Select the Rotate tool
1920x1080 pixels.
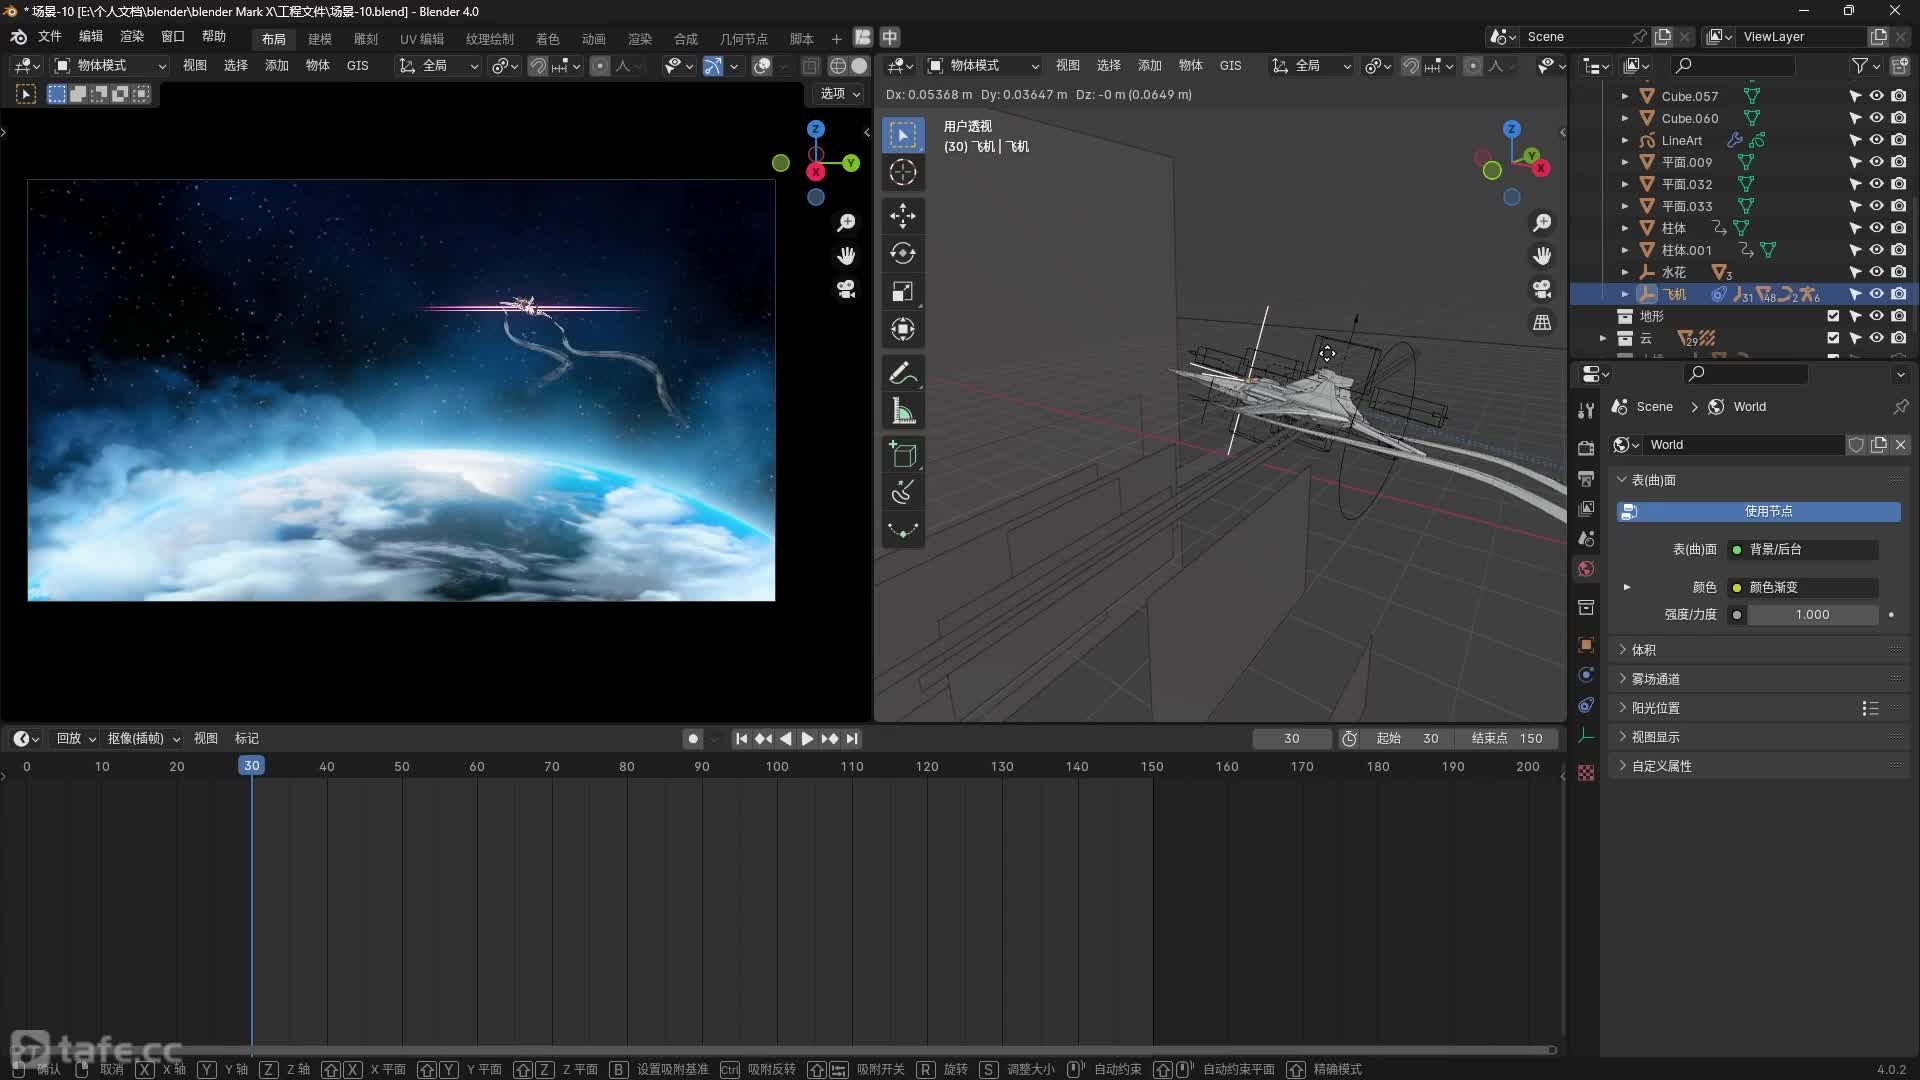pos(902,254)
